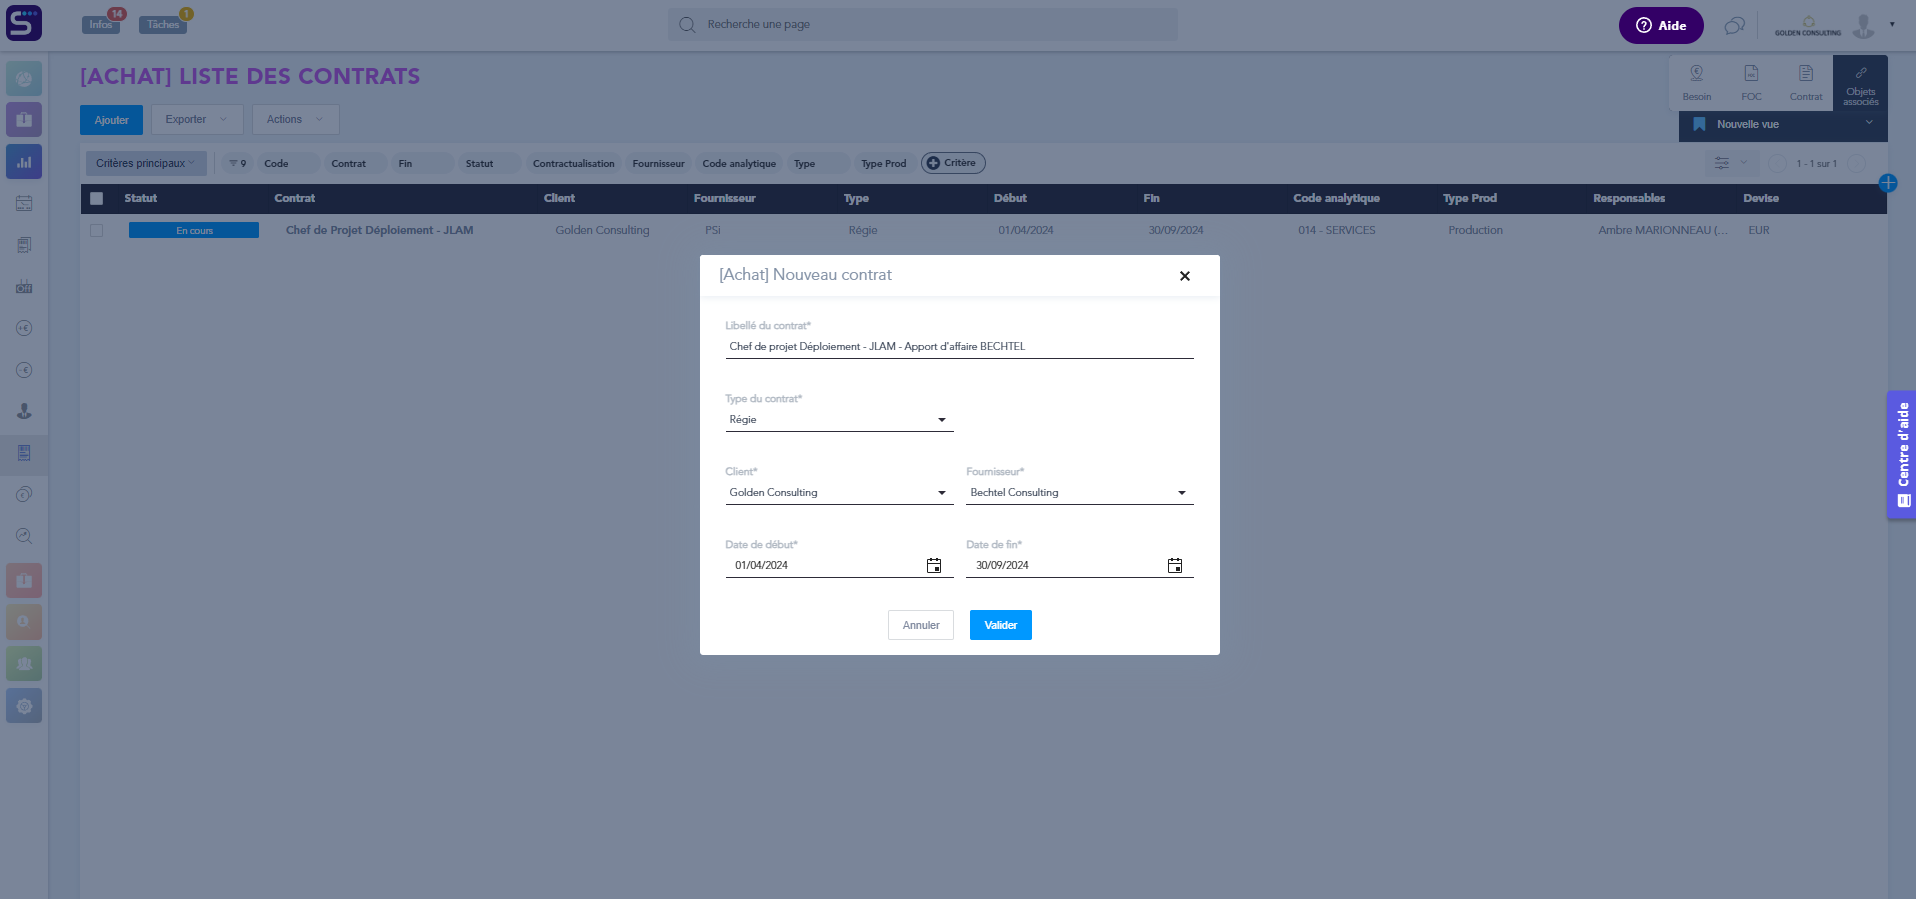1916x899 pixels.
Task: Click the Objets associés link icon
Action: point(1861,83)
